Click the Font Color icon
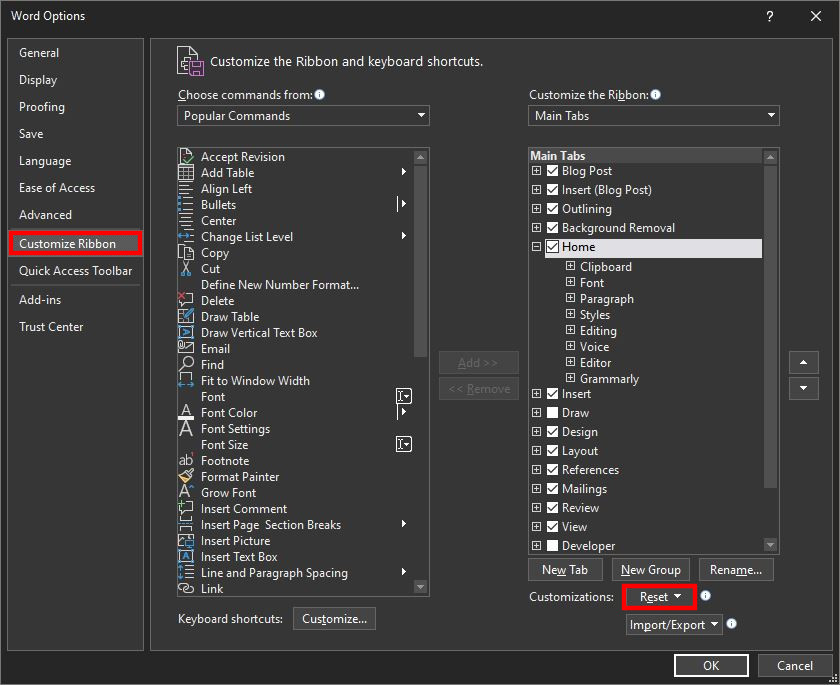Viewport: 840px width, 685px height. pos(186,412)
